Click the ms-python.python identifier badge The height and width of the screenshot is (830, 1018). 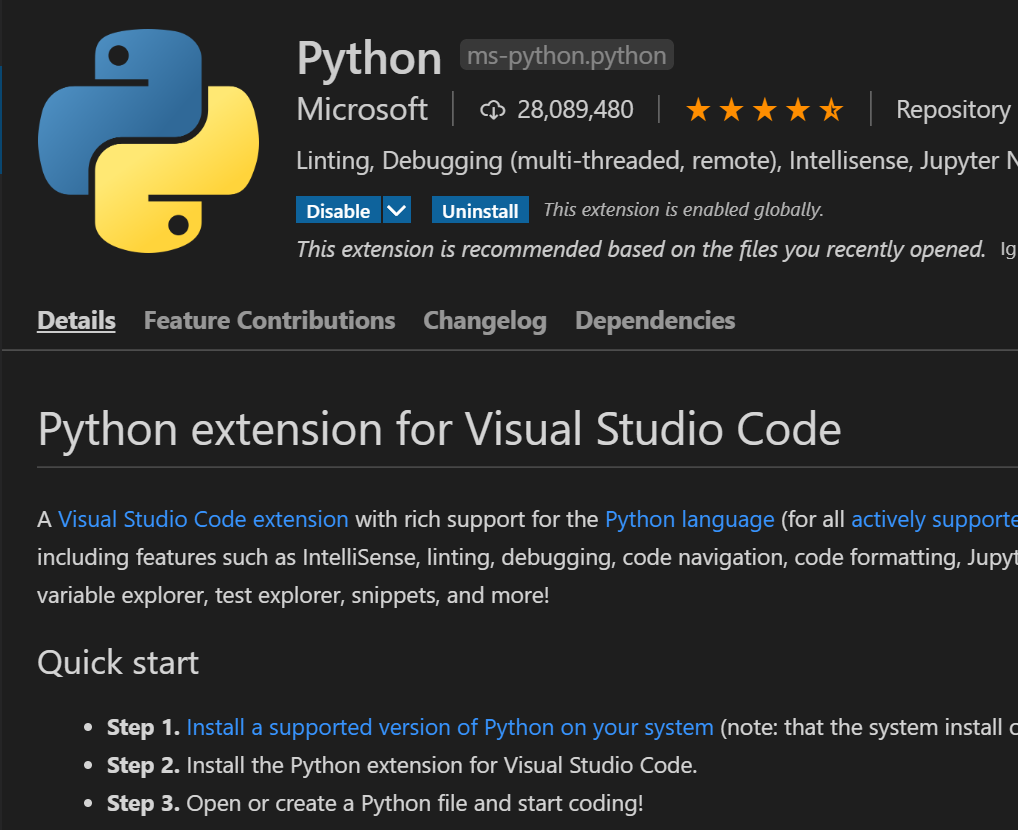pyautogui.click(x=566, y=55)
